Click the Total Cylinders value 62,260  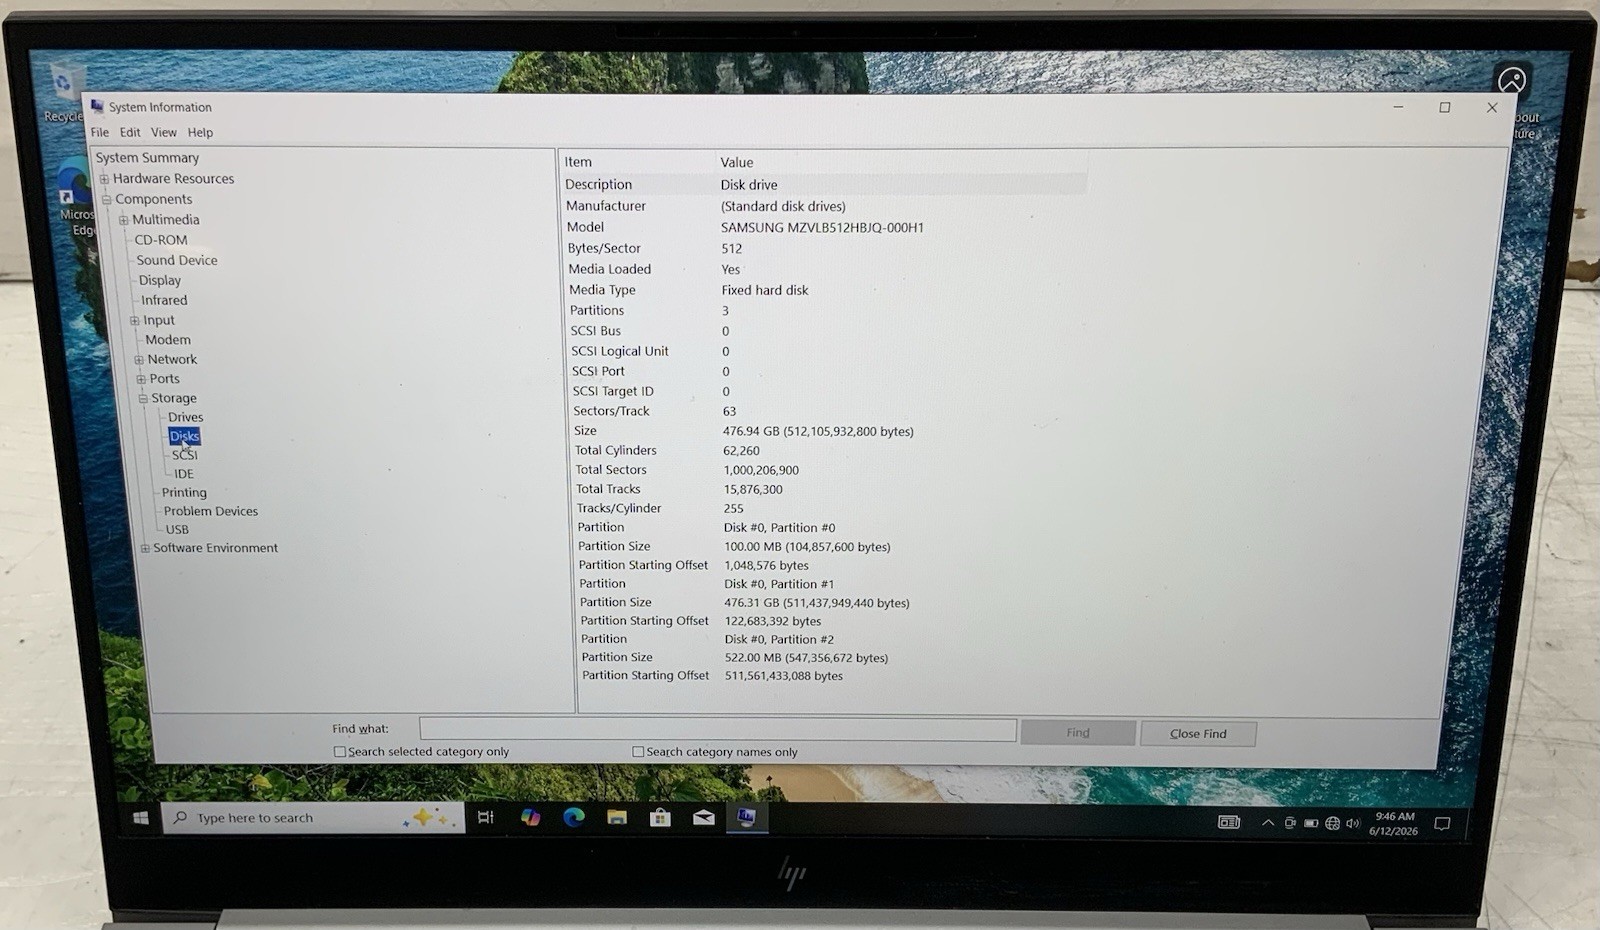741,451
